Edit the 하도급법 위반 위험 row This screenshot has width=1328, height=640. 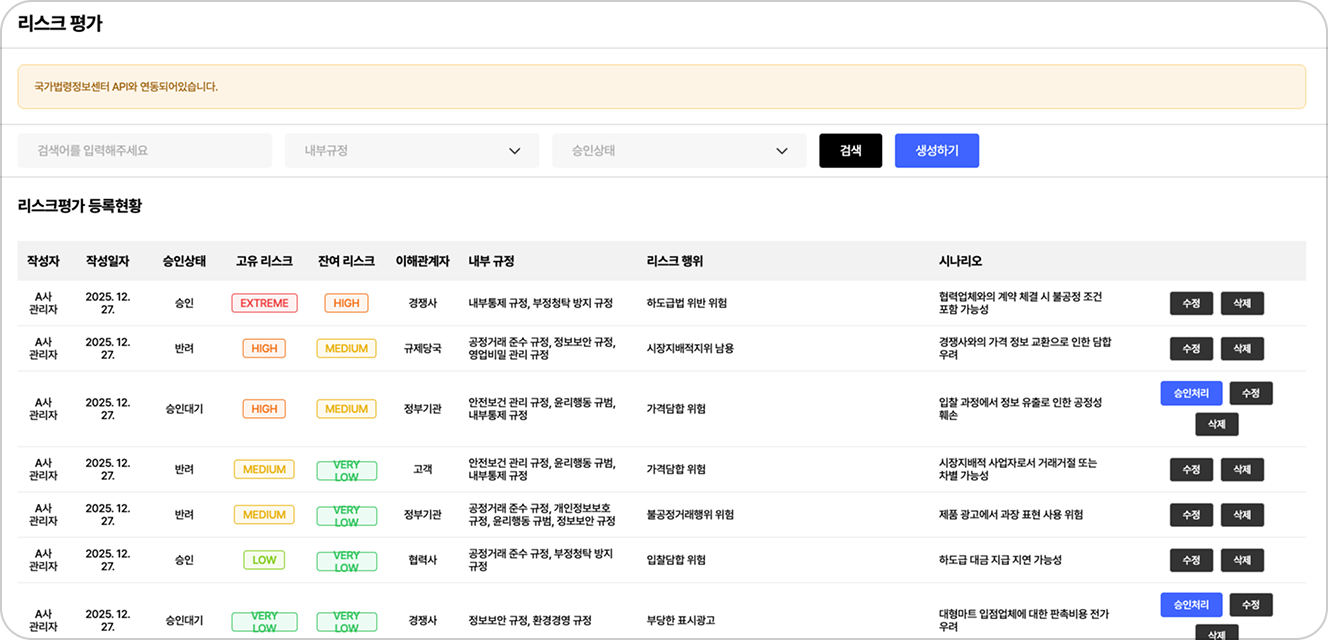pos(1191,304)
